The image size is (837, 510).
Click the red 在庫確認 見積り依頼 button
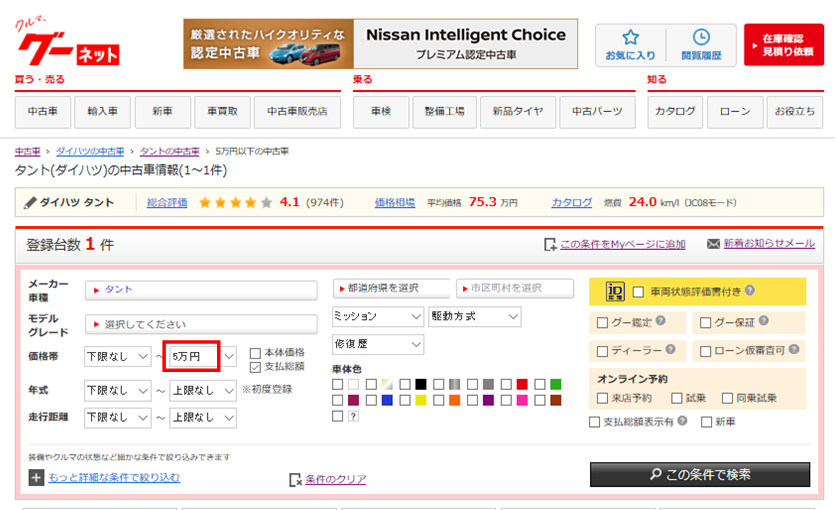coord(784,45)
